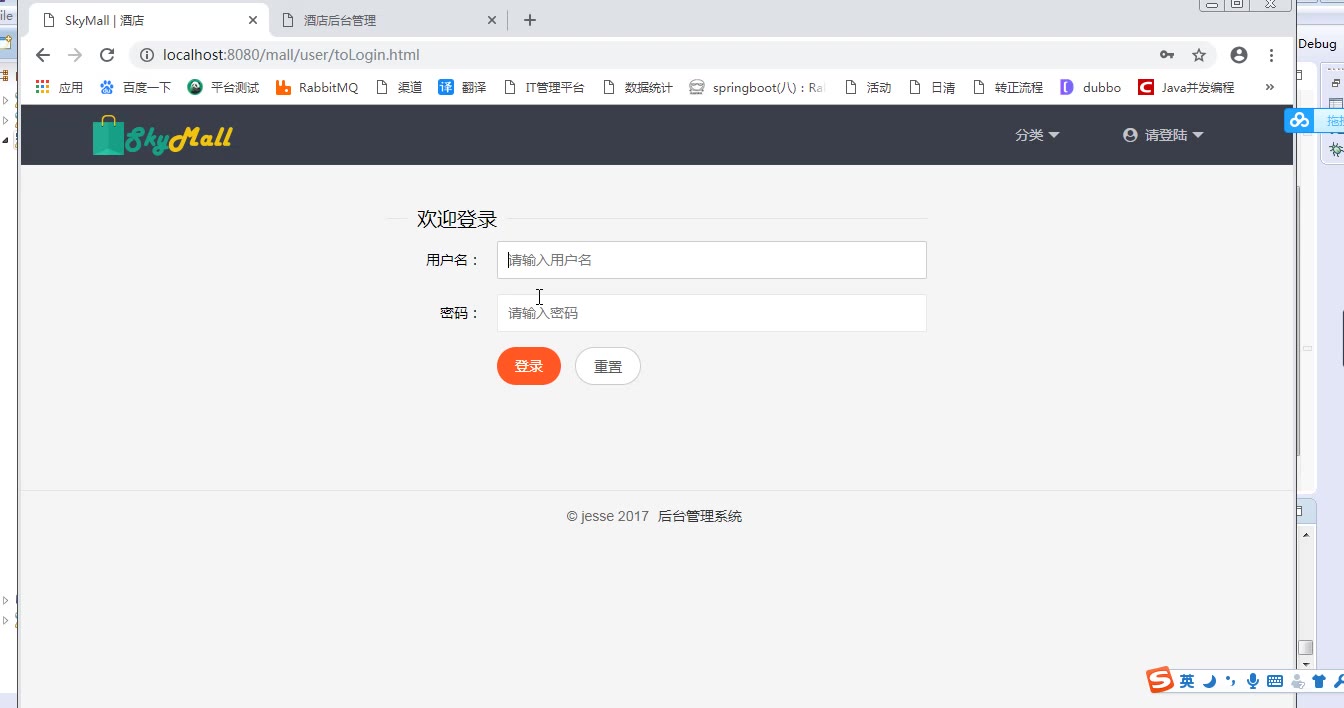Screen dimensions: 1344x708
Task: Show more bookmarks via overflow chevron
Action: pyautogui.click(x=1269, y=87)
